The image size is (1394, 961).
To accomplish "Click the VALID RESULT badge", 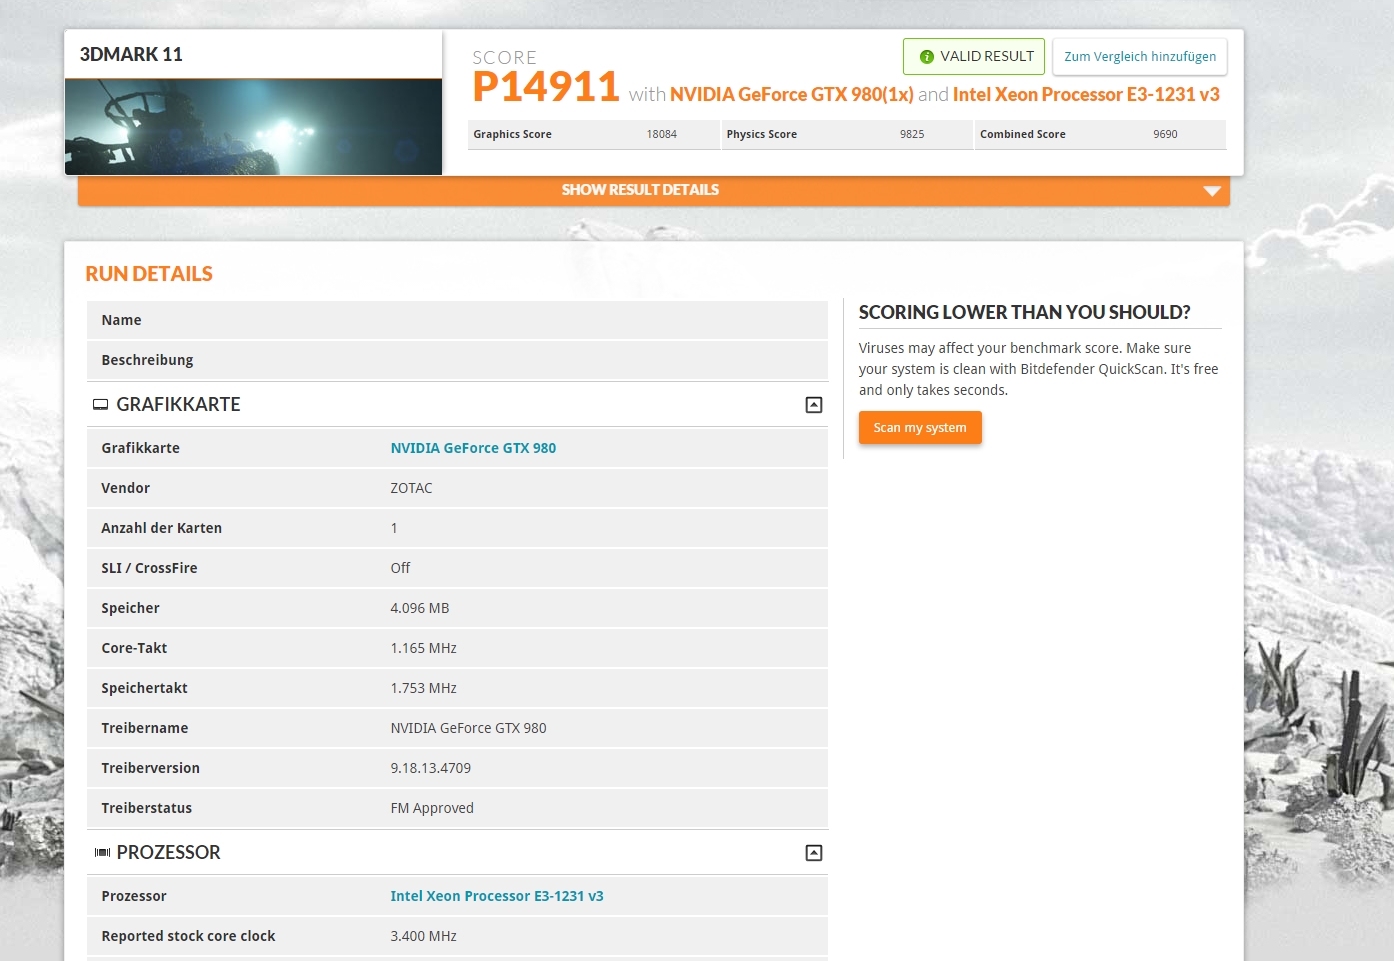I will point(974,57).
